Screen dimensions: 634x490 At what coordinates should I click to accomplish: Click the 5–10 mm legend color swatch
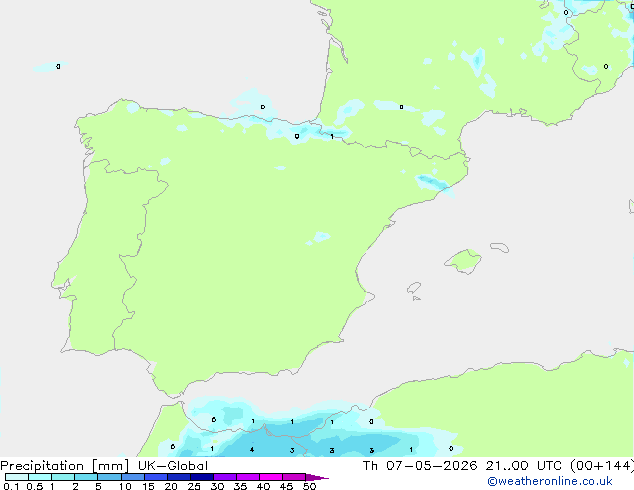(110, 477)
